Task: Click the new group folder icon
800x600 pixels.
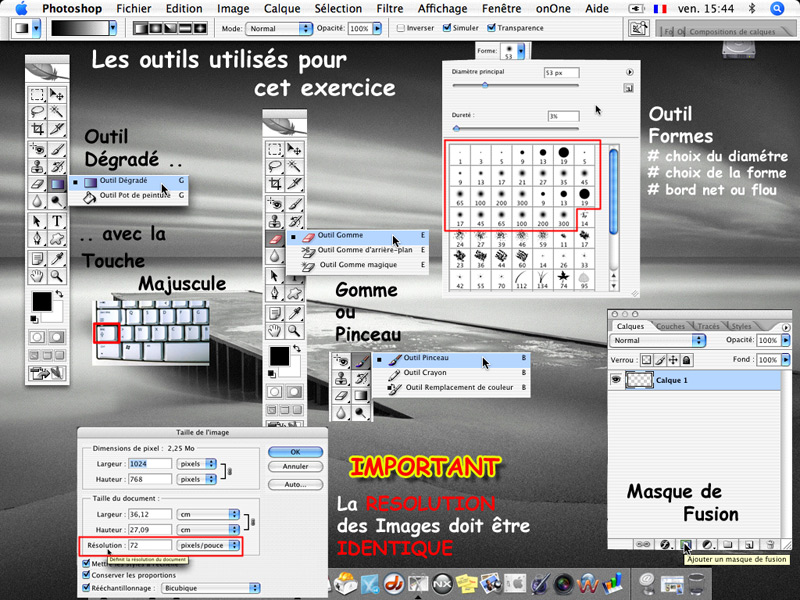Action: (x=728, y=544)
